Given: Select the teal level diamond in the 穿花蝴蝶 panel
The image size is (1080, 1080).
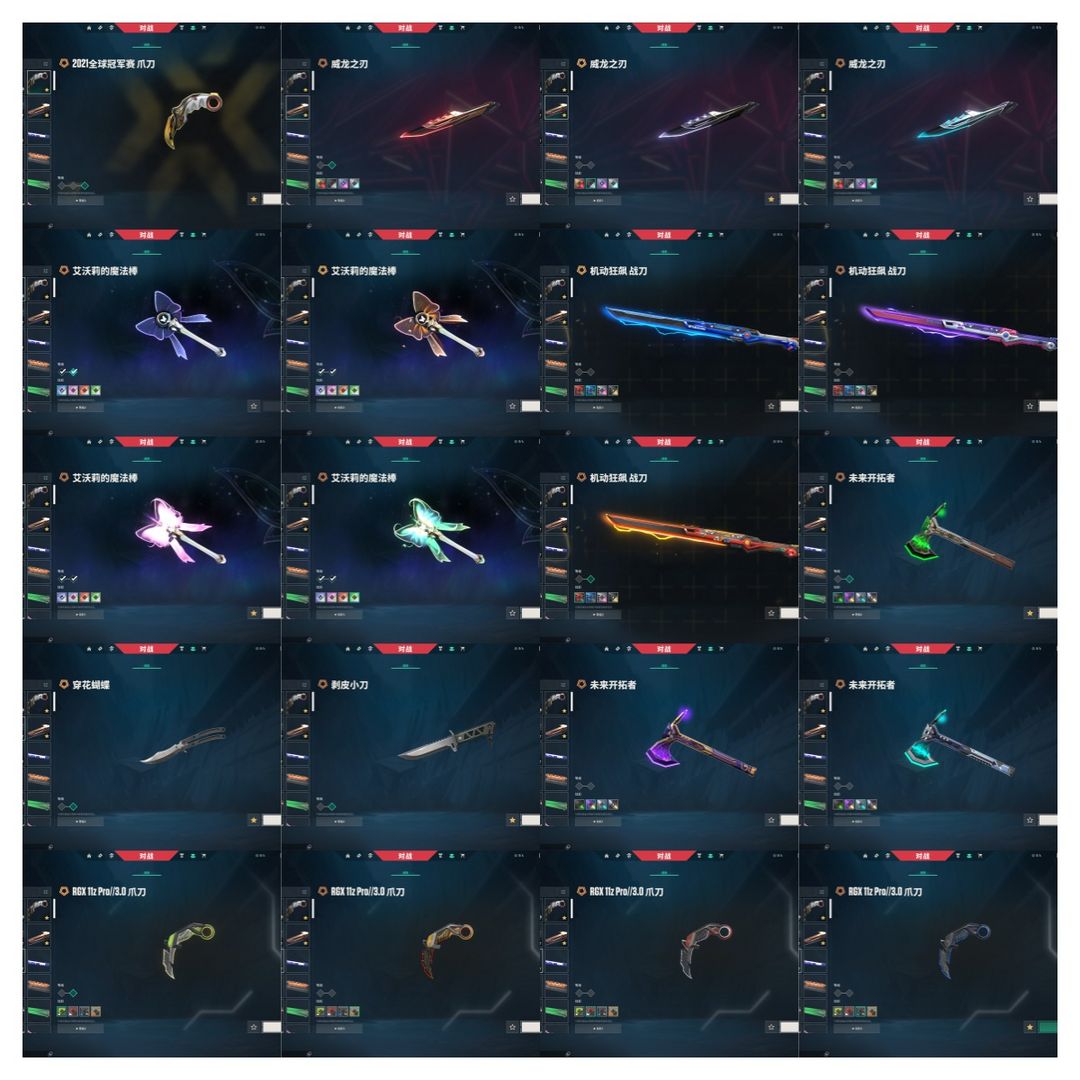Looking at the screenshot, I should click(x=73, y=806).
